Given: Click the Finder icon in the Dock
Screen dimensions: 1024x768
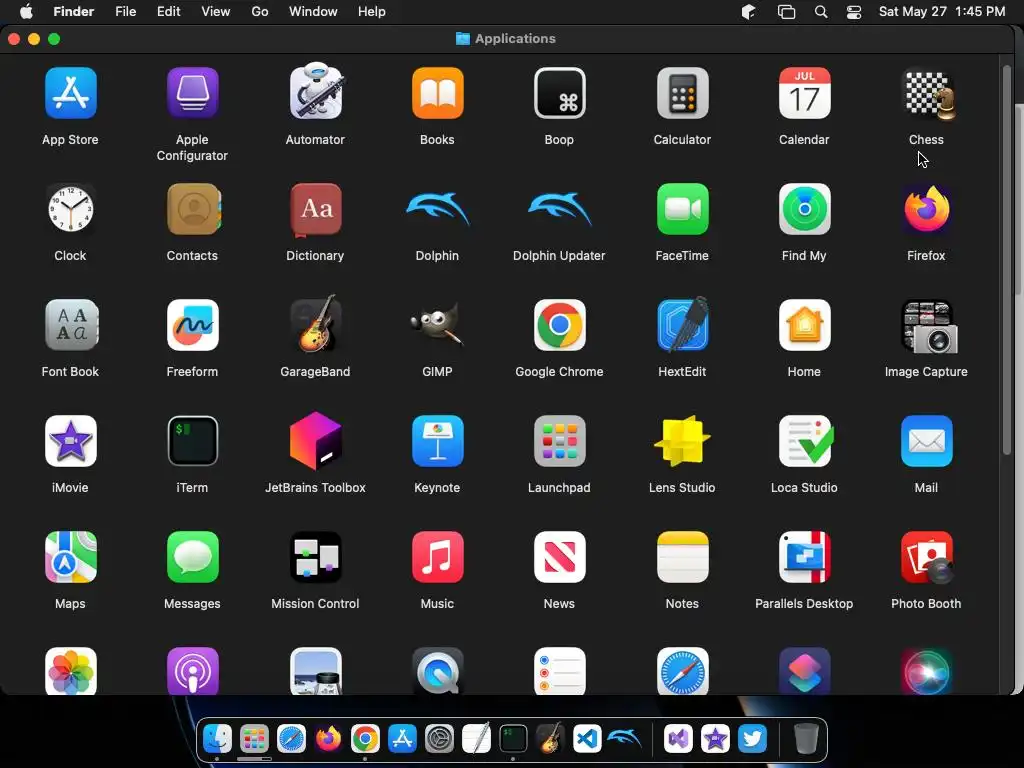Looking at the screenshot, I should pyautogui.click(x=217, y=739).
